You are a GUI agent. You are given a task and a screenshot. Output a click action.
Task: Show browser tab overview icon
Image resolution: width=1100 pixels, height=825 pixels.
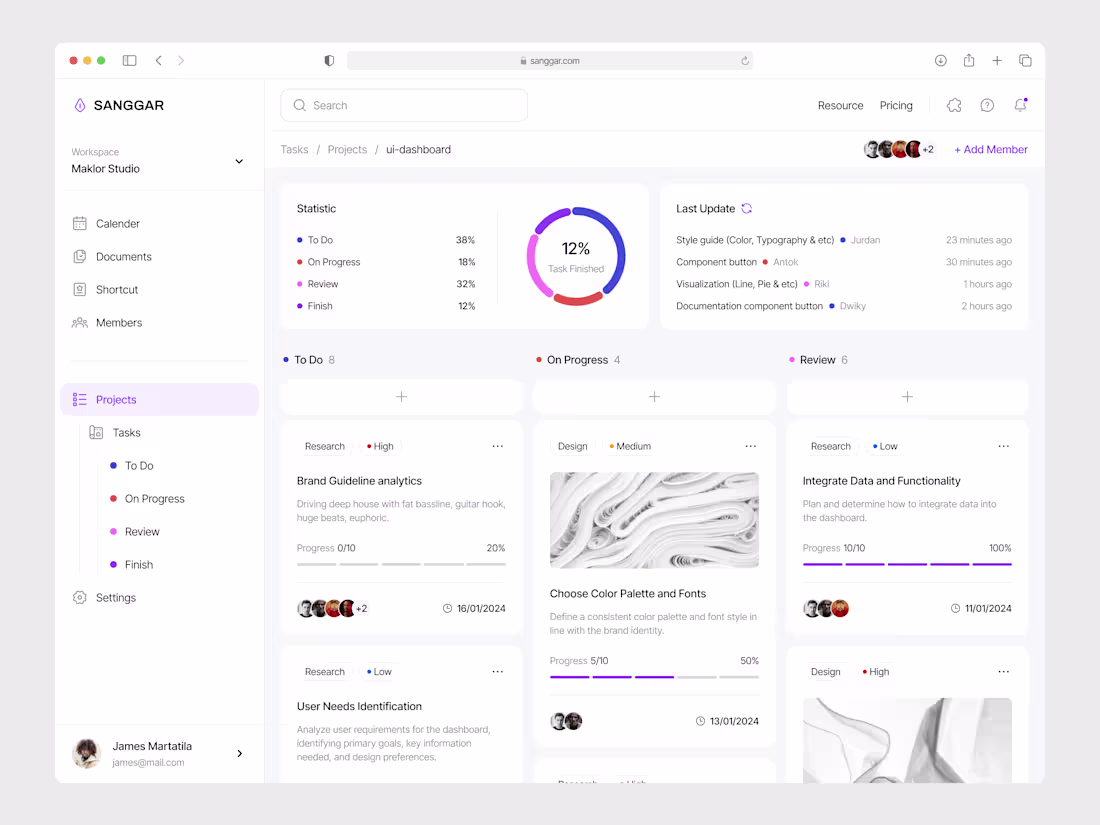click(x=1025, y=60)
